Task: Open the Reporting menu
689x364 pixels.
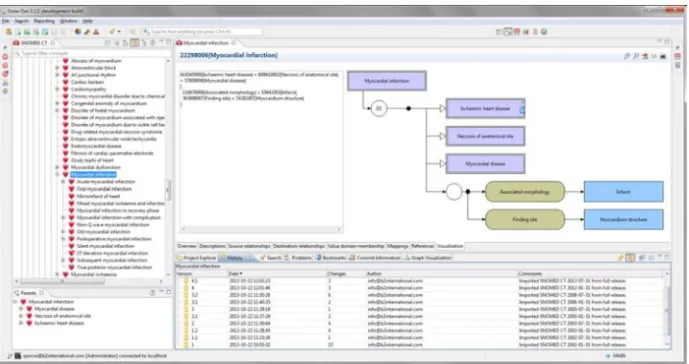Action: point(44,21)
